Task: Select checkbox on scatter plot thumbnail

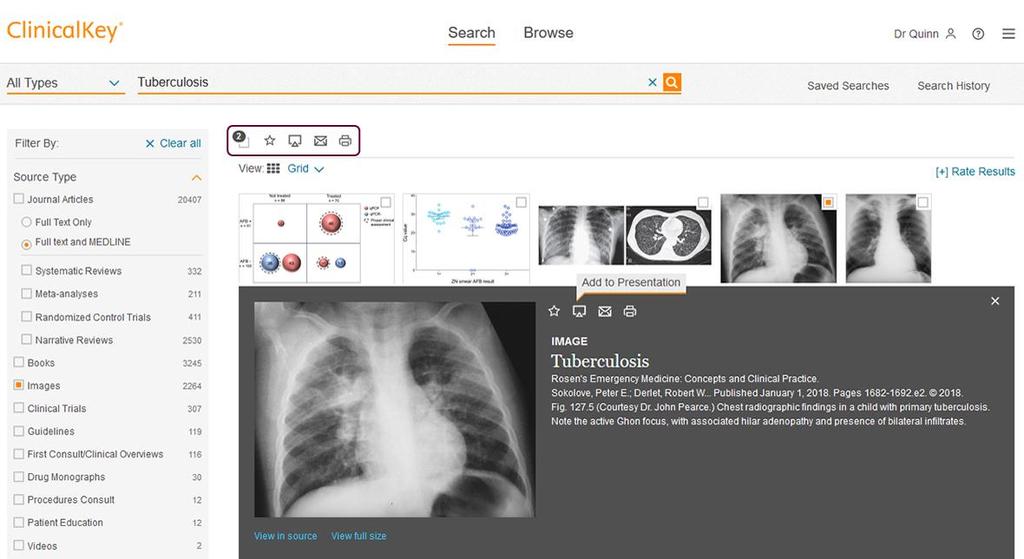Action: [x=521, y=202]
